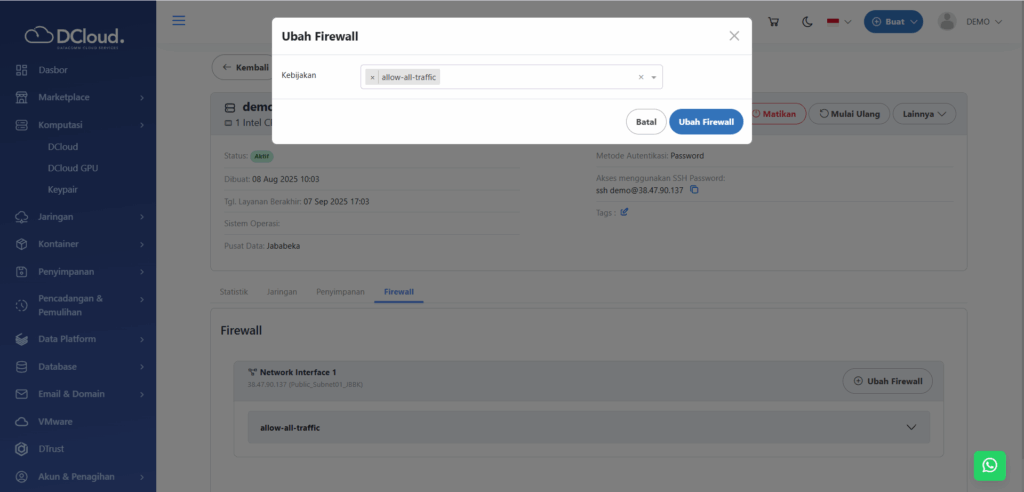Viewport: 1024px width, 492px height.
Task: Close the Ubah Firewall dialog
Action: [734, 36]
